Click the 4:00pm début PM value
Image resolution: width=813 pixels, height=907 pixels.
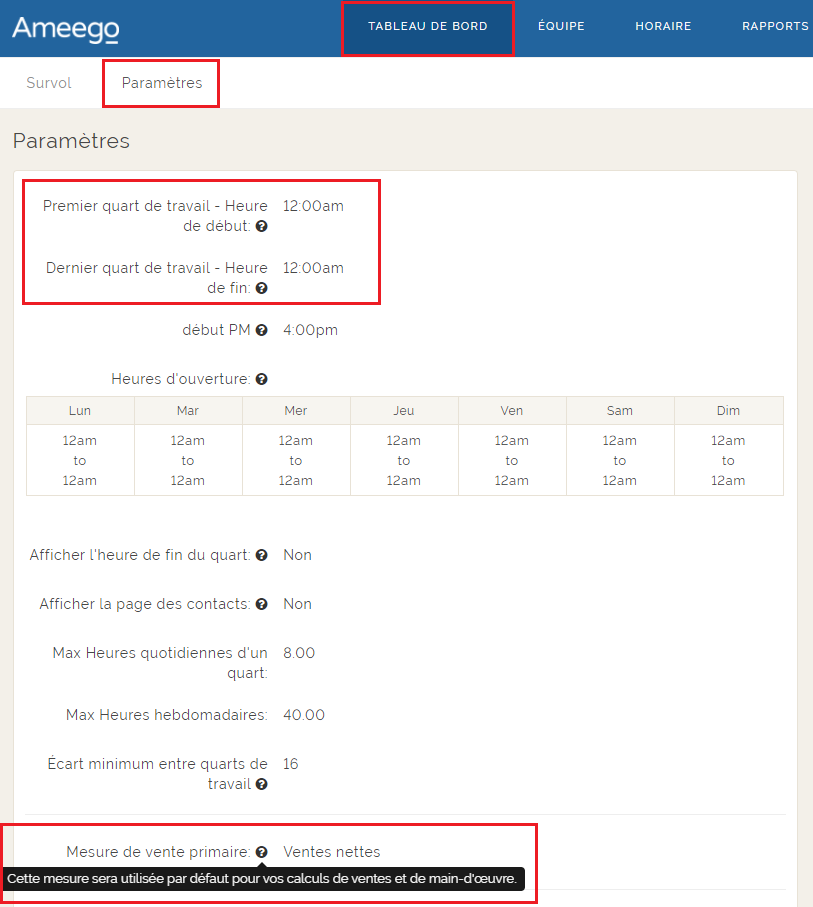pyautogui.click(x=310, y=330)
